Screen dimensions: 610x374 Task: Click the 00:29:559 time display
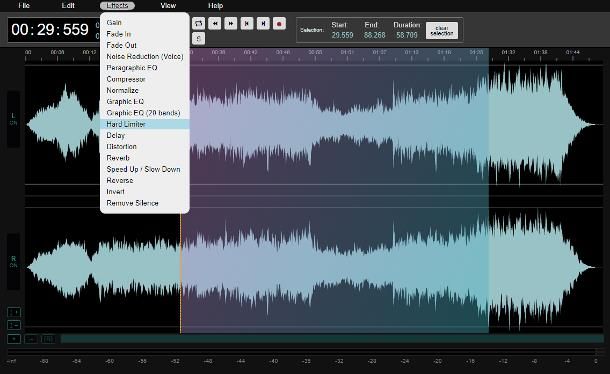(x=50, y=30)
